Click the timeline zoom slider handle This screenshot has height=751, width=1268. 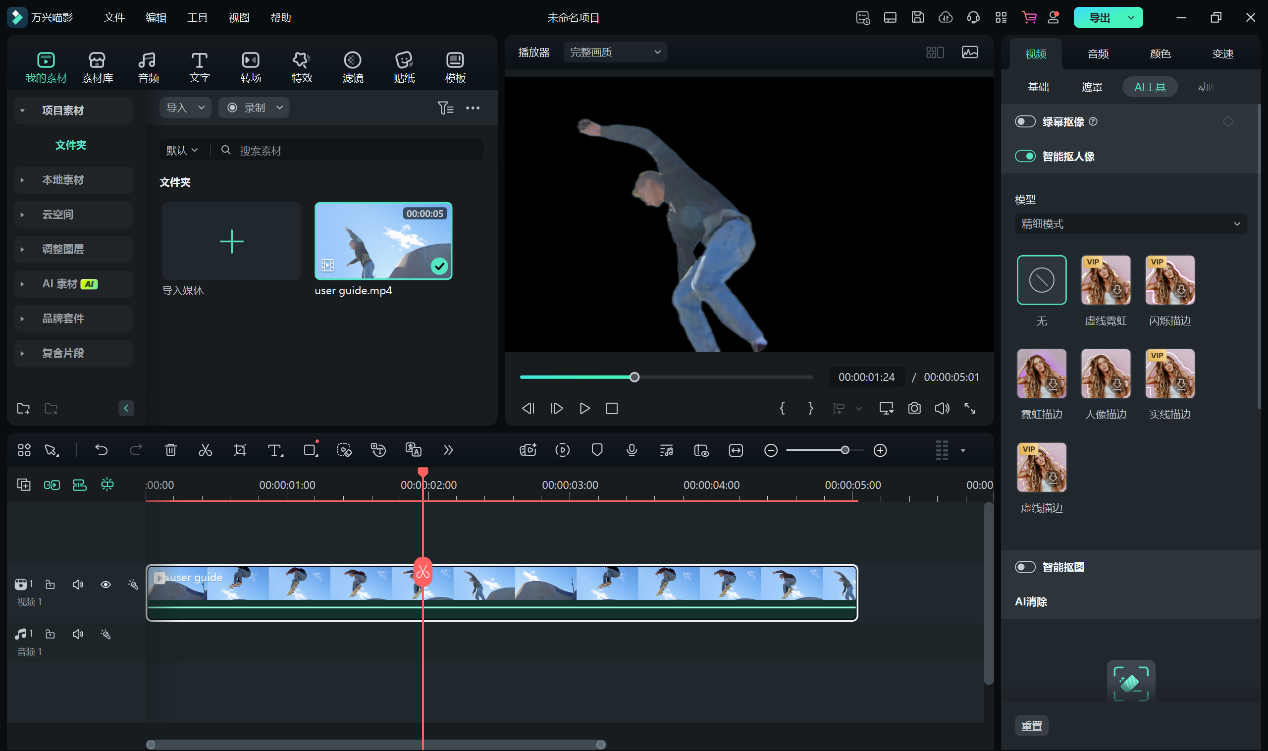tap(845, 450)
